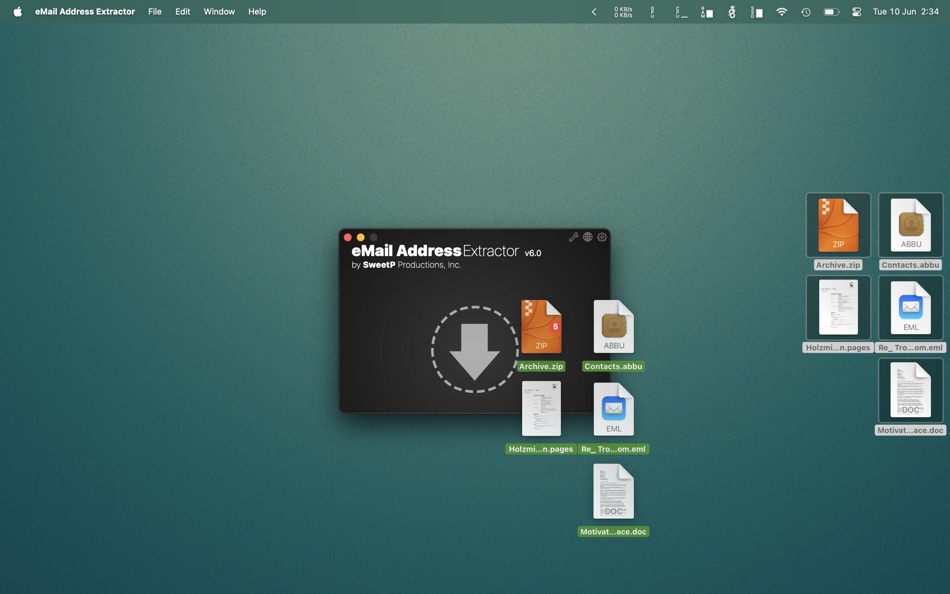Open the Apple menu
This screenshot has width=950, height=594.
(x=18, y=12)
